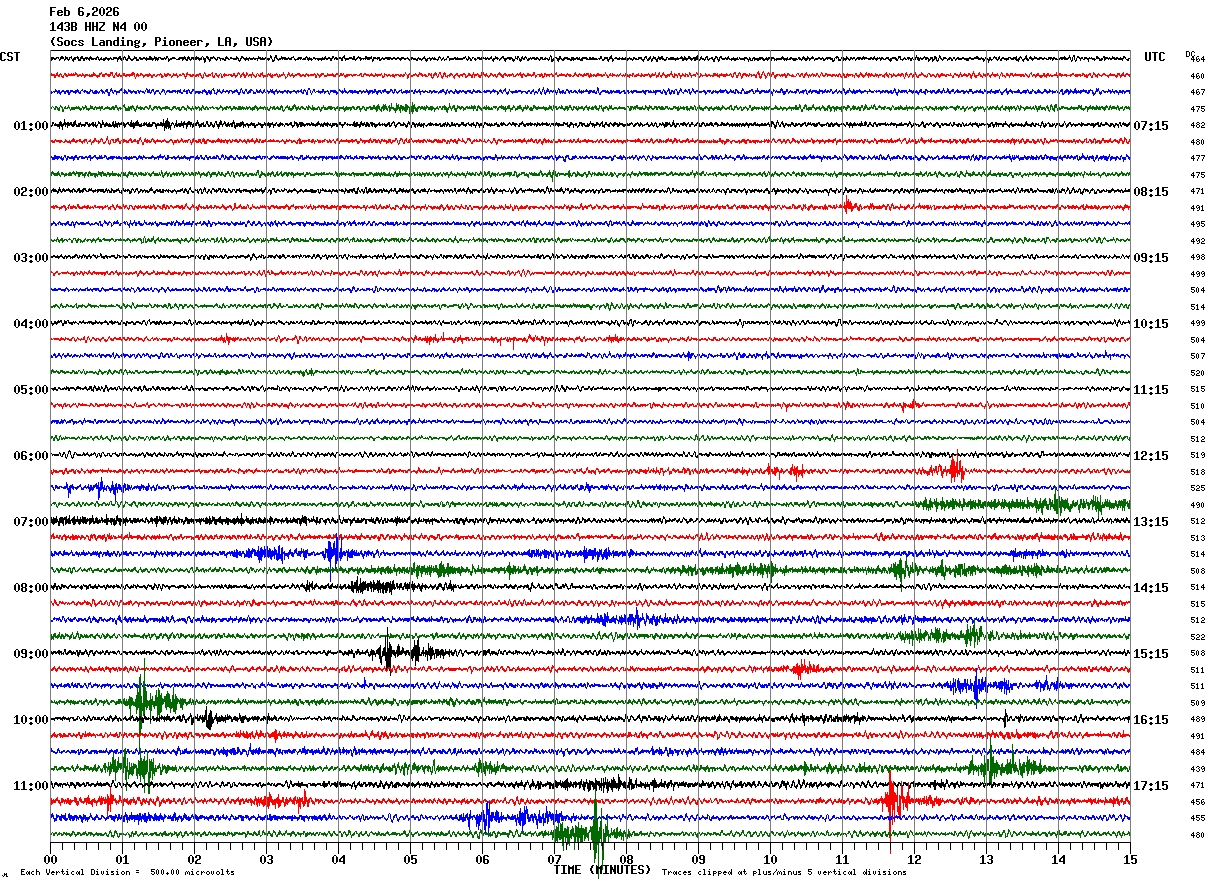Click the '10:00' CST time label
Viewport: 1210px width, 886px height.
click(30, 720)
